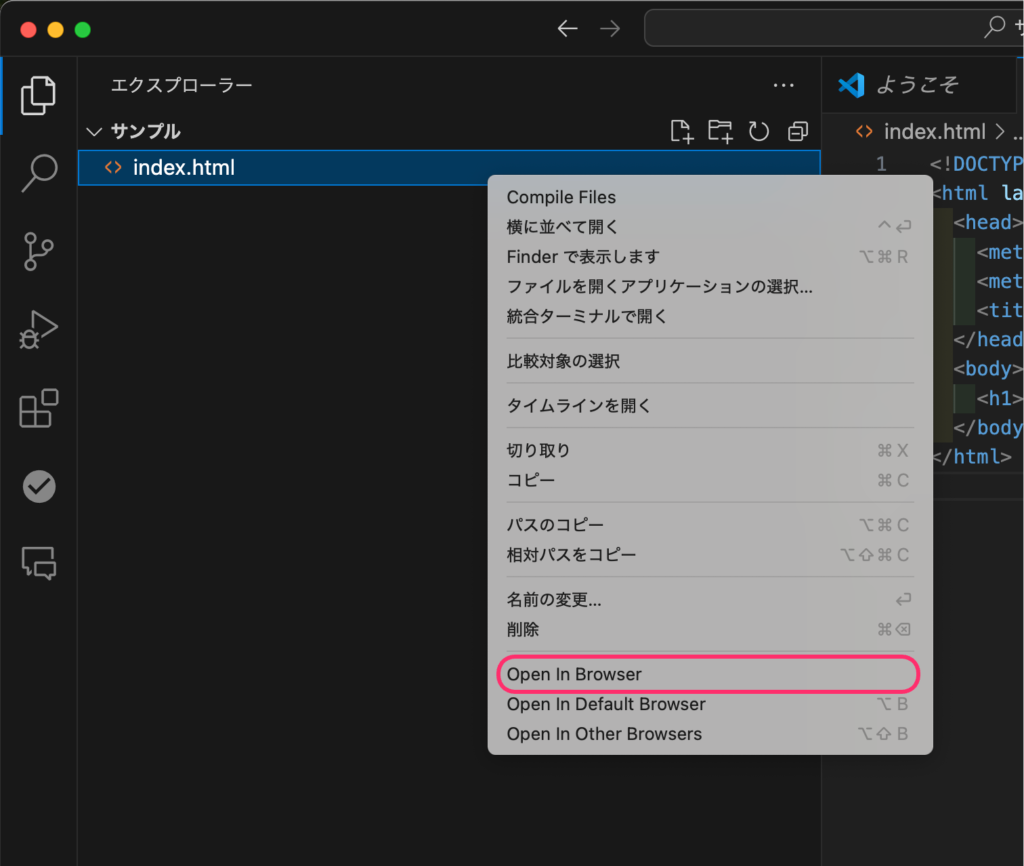Open the Source Control view icon
Image resolution: width=1024 pixels, height=866 pixels.
click(x=39, y=252)
